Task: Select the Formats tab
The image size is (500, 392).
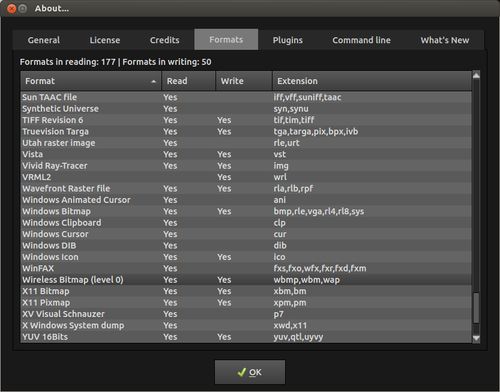Action: coord(226,40)
